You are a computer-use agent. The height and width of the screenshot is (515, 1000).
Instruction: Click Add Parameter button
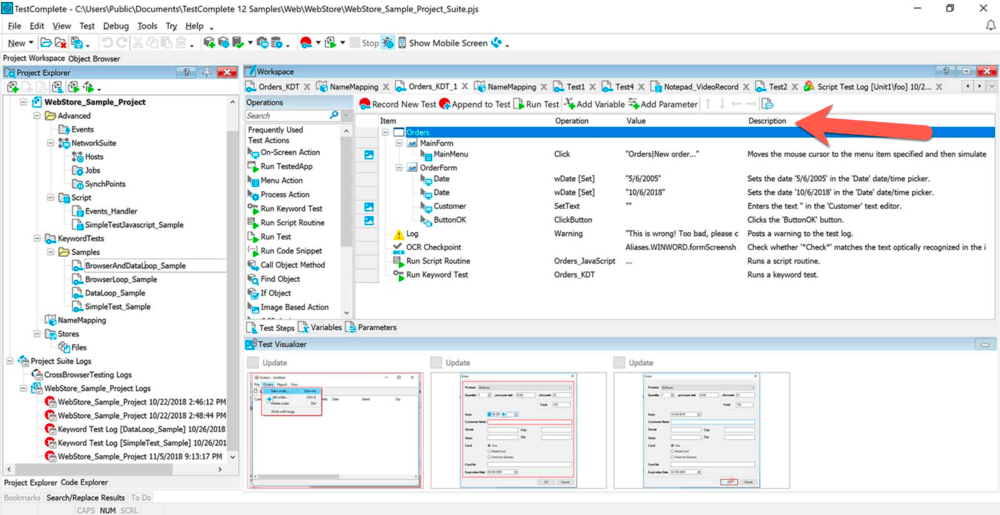coord(662,104)
